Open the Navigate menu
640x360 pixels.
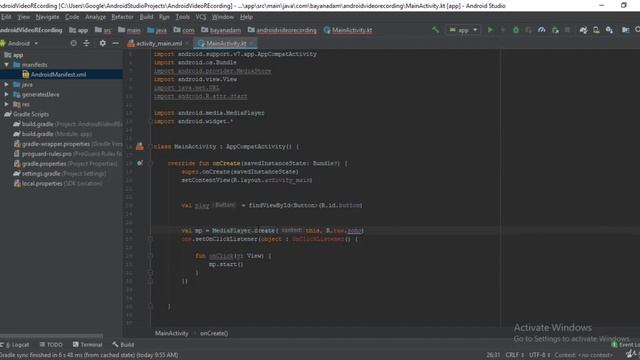click(47, 17)
